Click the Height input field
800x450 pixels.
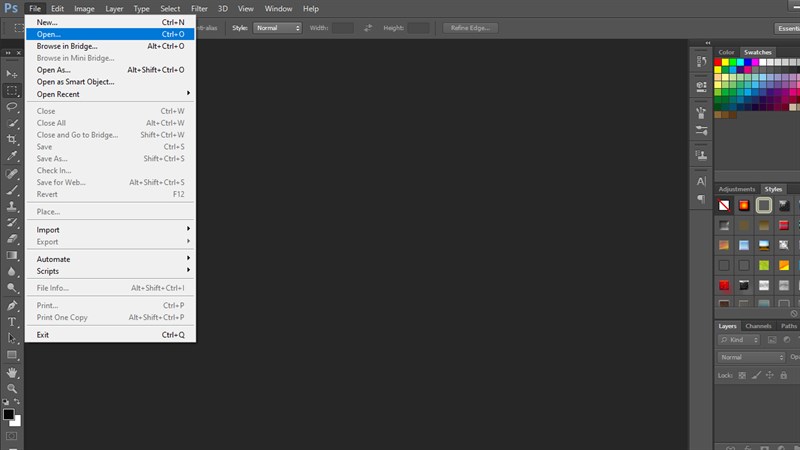click(x=418, y=28)
